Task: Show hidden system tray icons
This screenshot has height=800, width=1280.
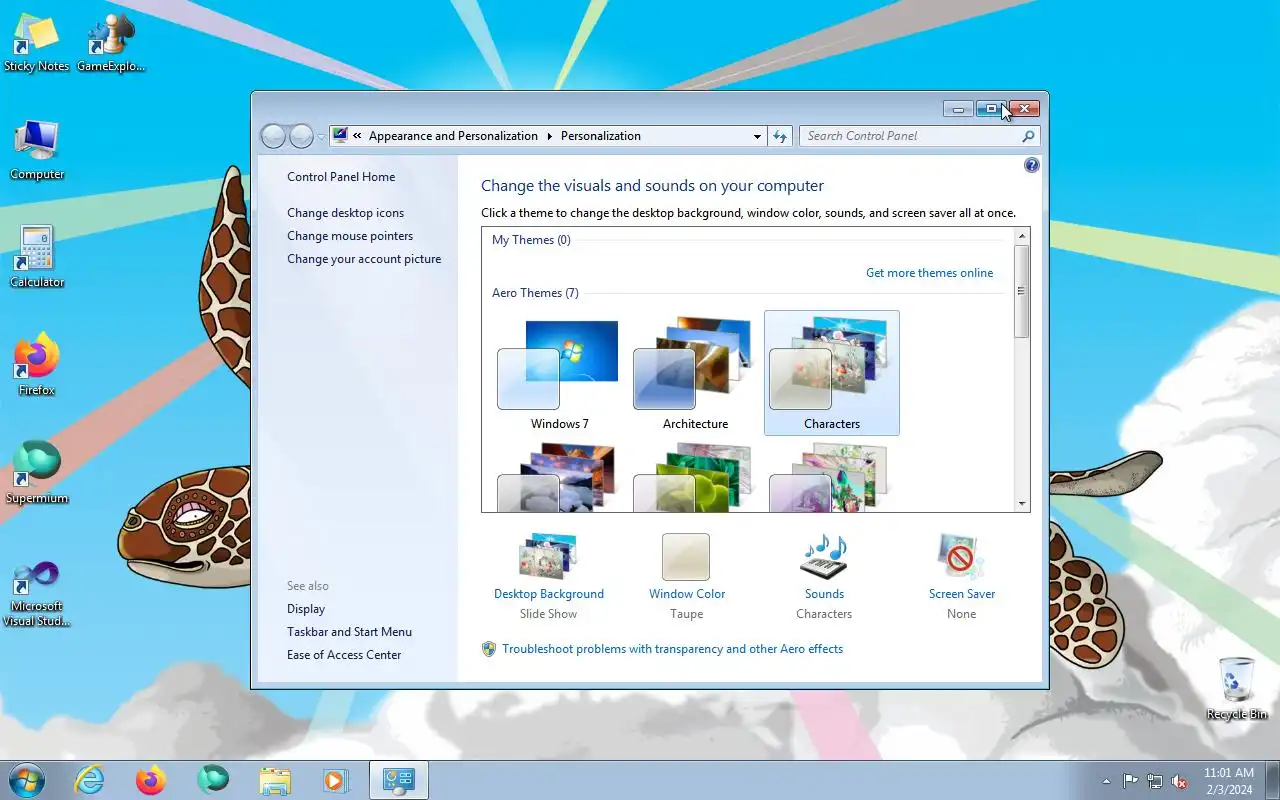Action: [x=1106, y=781]
